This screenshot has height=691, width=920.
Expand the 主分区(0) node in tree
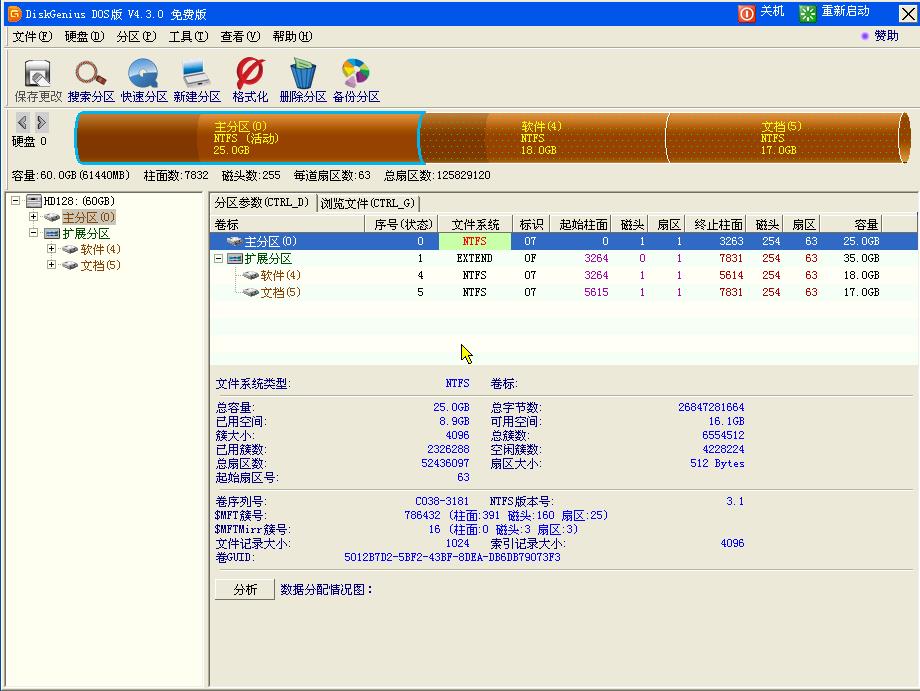(33, 216)
